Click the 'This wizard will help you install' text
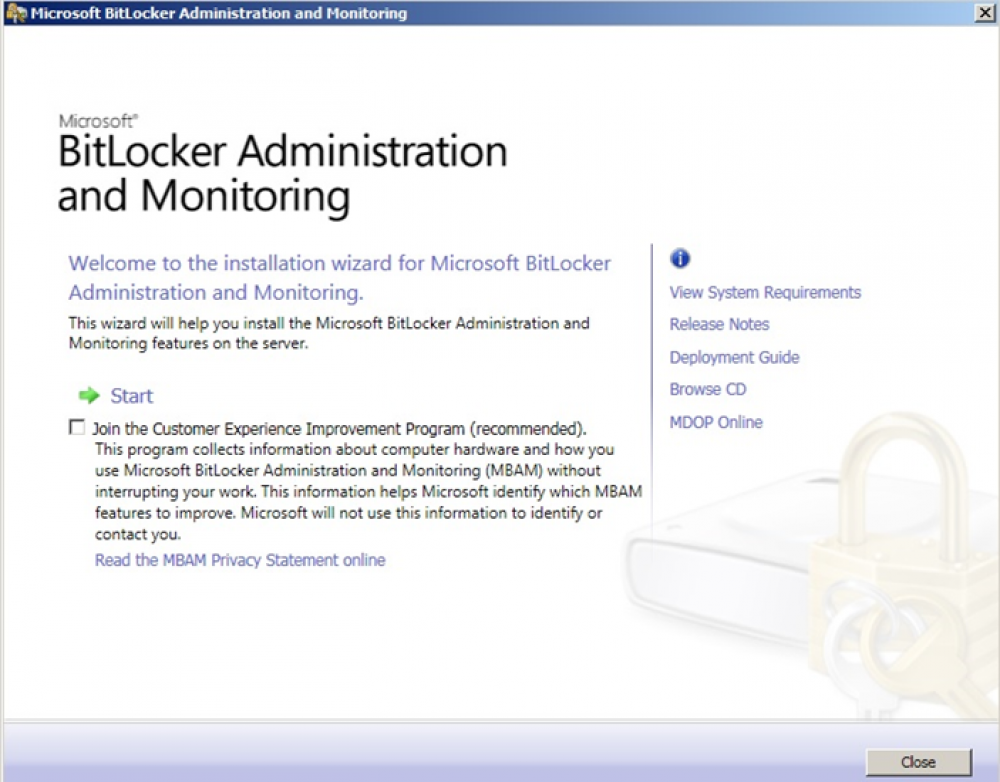1000x782 pixels. click(328, 333)
